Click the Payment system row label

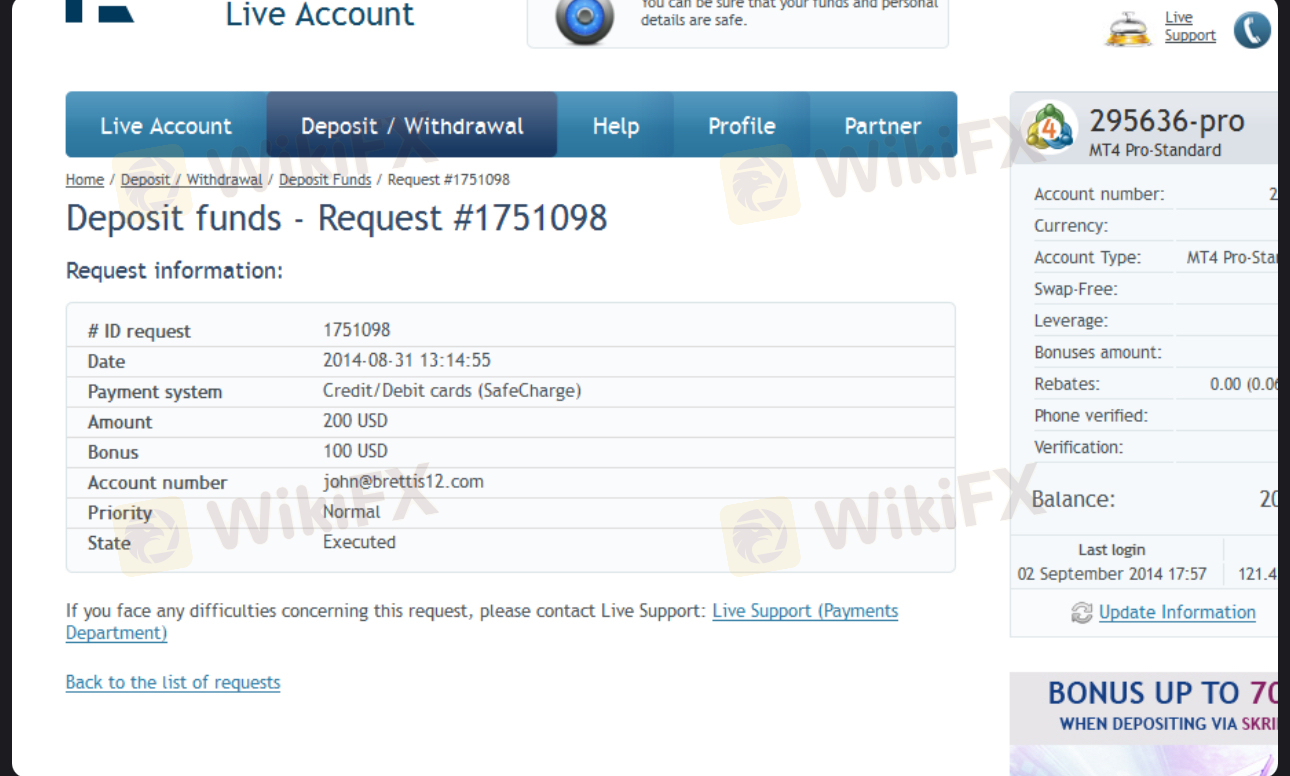(x=155, y=392)
